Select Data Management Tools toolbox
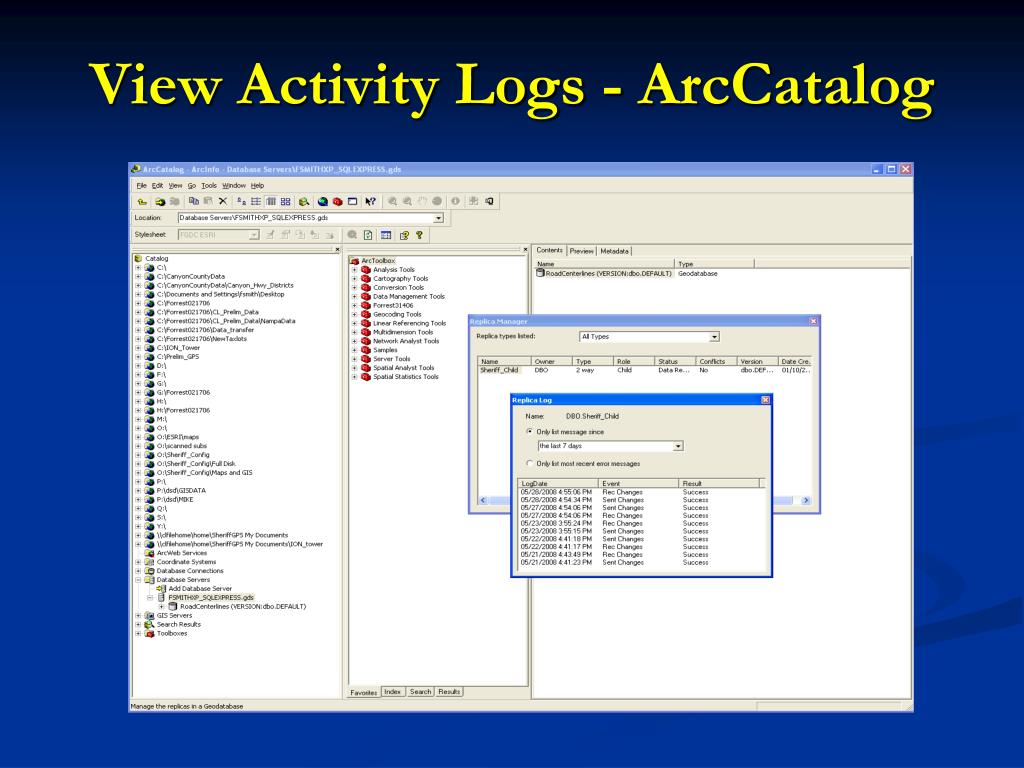The width and height of the screenshot is (1024, 768). [409, 296]
